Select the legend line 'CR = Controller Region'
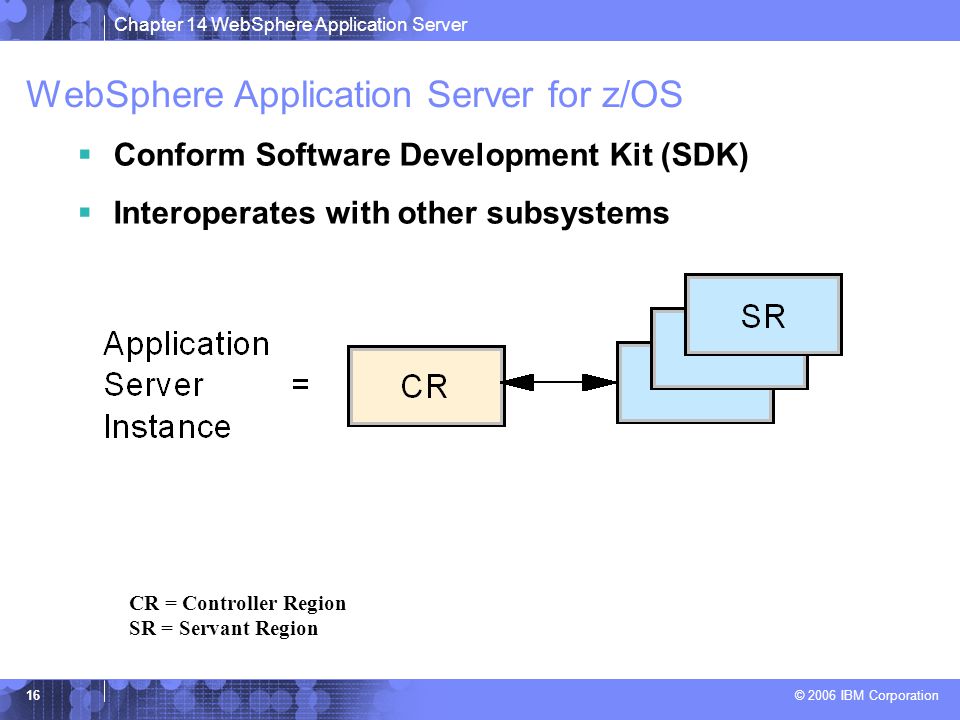This screenshot has height=720, width=960. [238, 603]
